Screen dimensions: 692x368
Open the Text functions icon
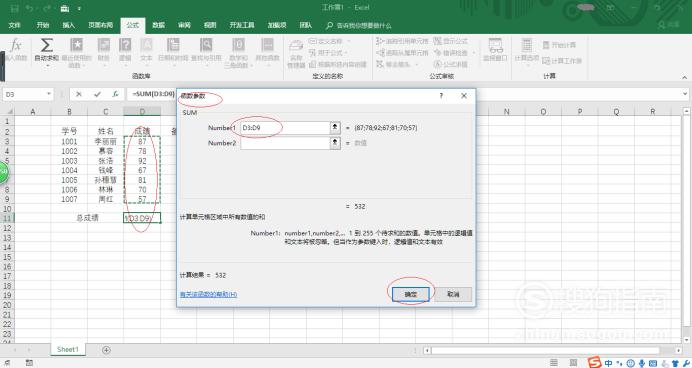[x=146, y=45]
